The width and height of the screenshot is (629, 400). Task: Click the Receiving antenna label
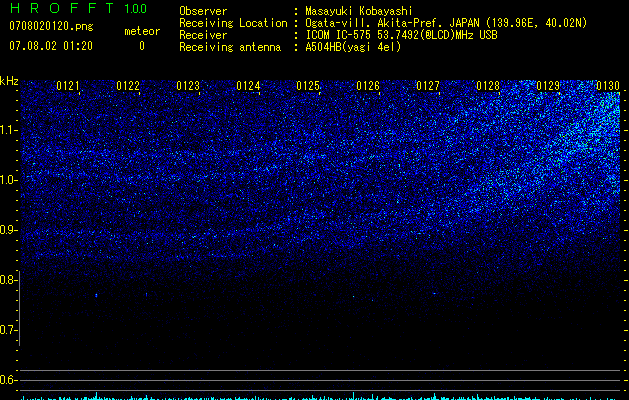(230, 47)
